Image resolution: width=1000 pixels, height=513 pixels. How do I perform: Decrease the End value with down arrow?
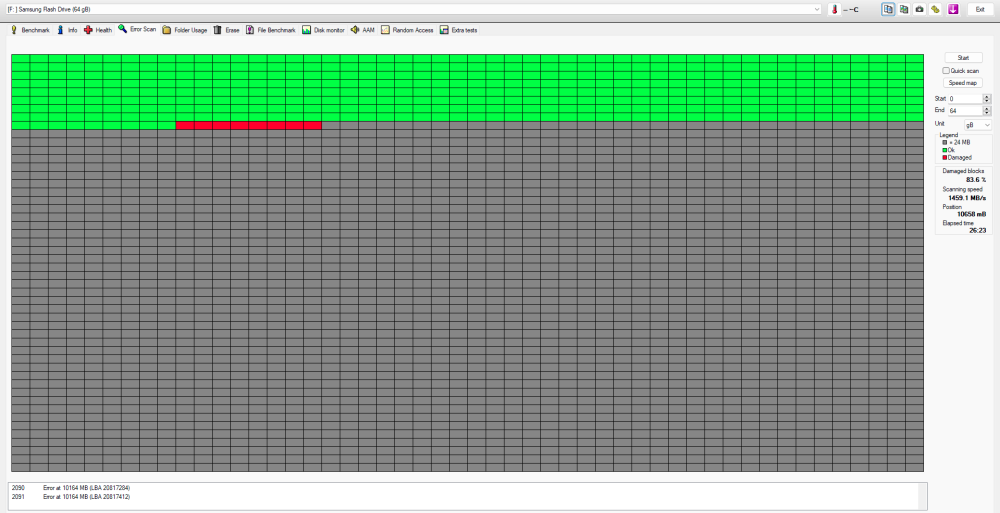coord(987,114)
